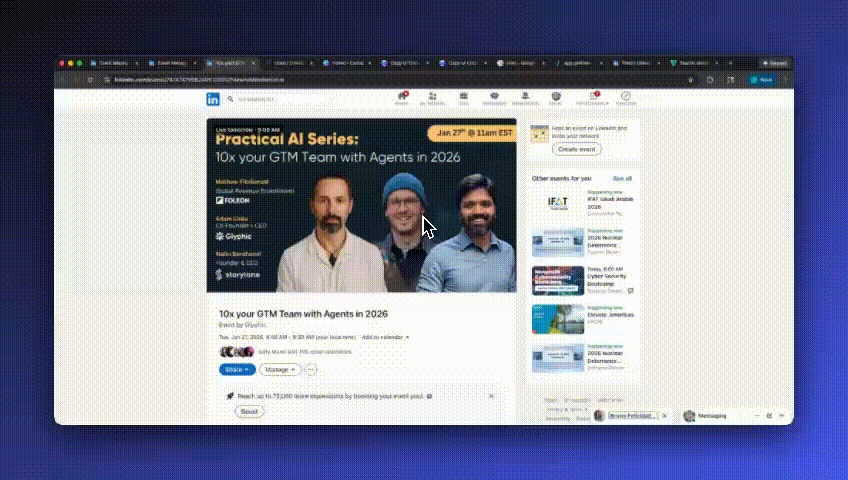Open browser three-dot menu

click(785, 79)
